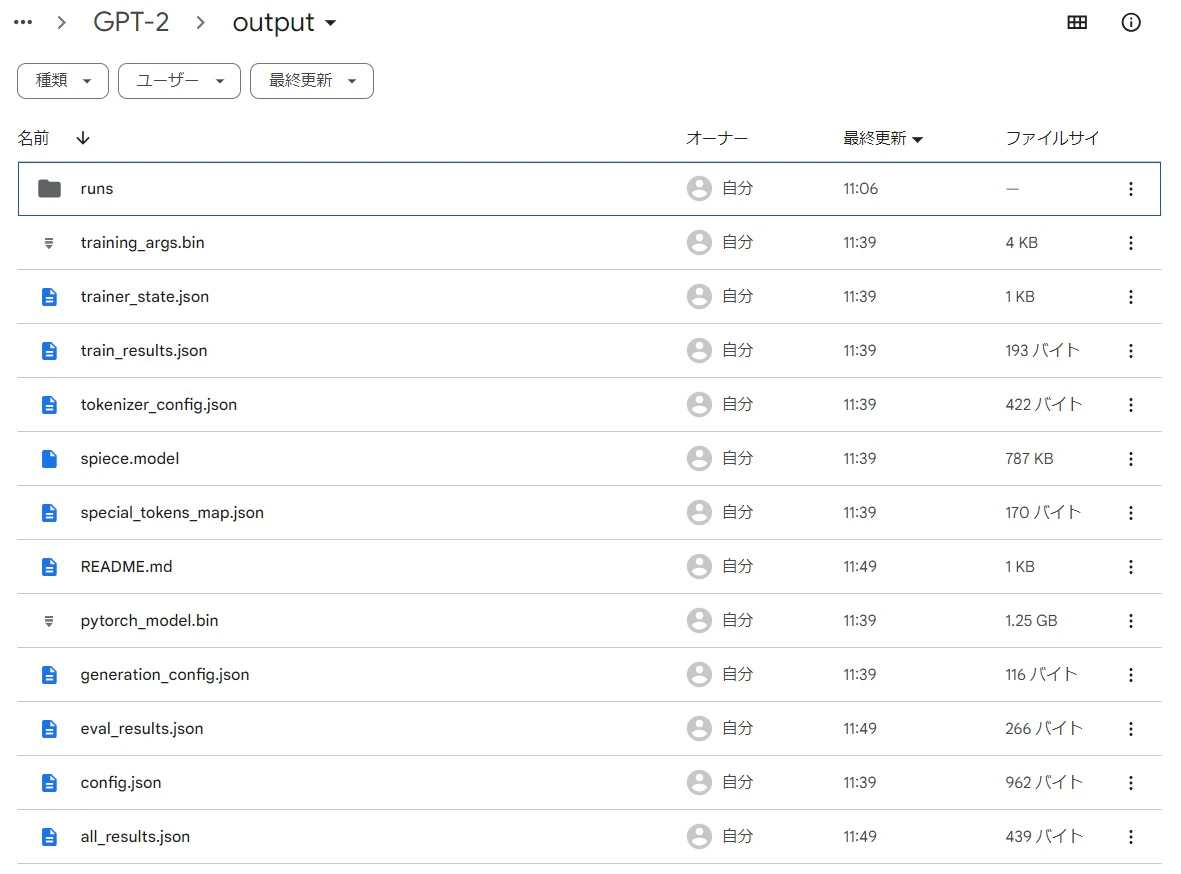Open more actions for config.json

pyautogui.click(x=1131, y=783)
